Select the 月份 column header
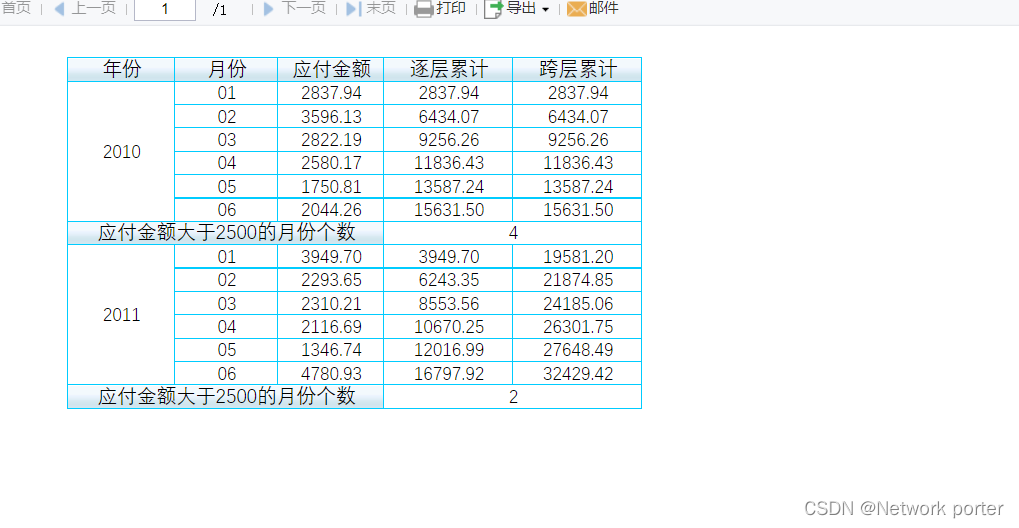Screen dimensions: 1019x528 point(226,70)
